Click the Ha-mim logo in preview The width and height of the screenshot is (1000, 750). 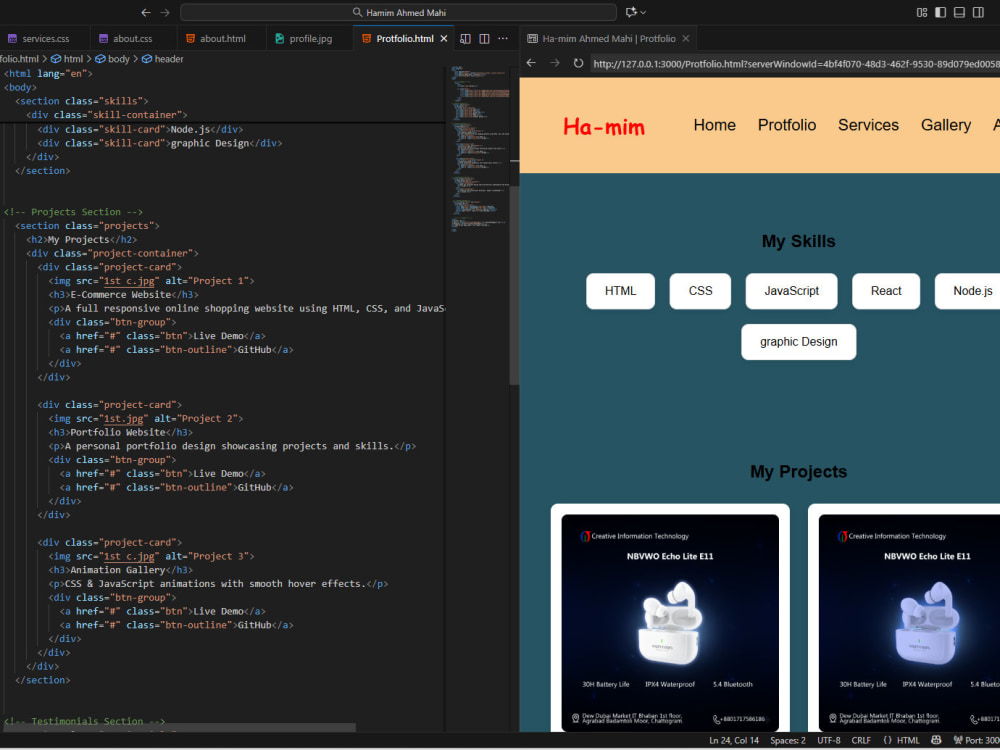[x=603, y=126]
